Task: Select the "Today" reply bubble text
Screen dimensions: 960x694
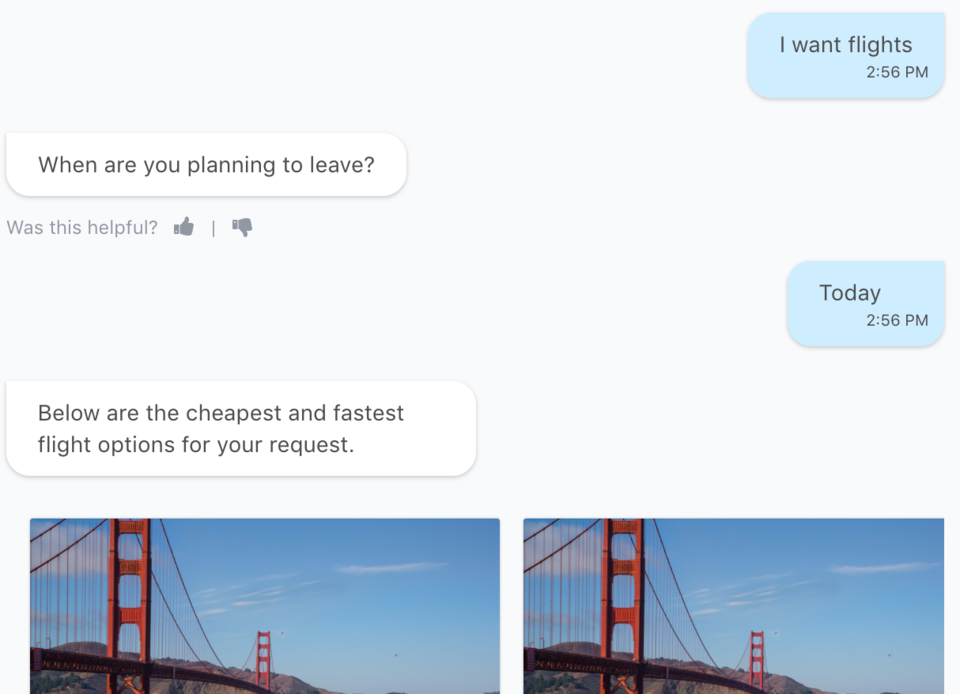Action: click(x=850, y=293)
